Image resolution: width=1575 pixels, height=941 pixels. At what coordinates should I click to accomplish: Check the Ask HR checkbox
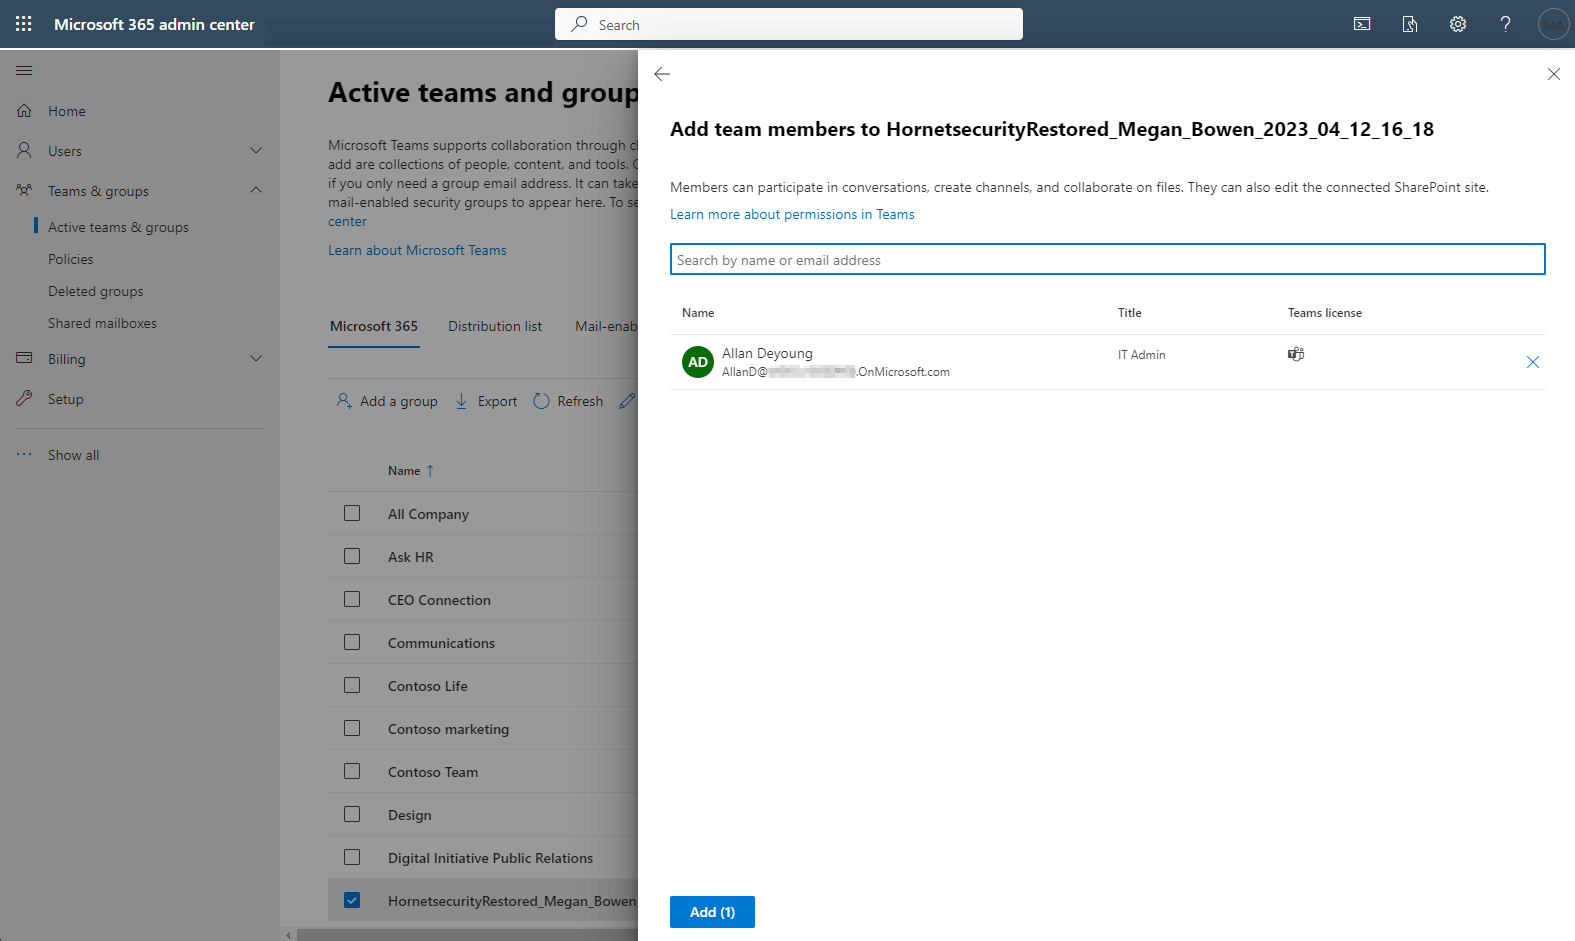tap(352, 556)
